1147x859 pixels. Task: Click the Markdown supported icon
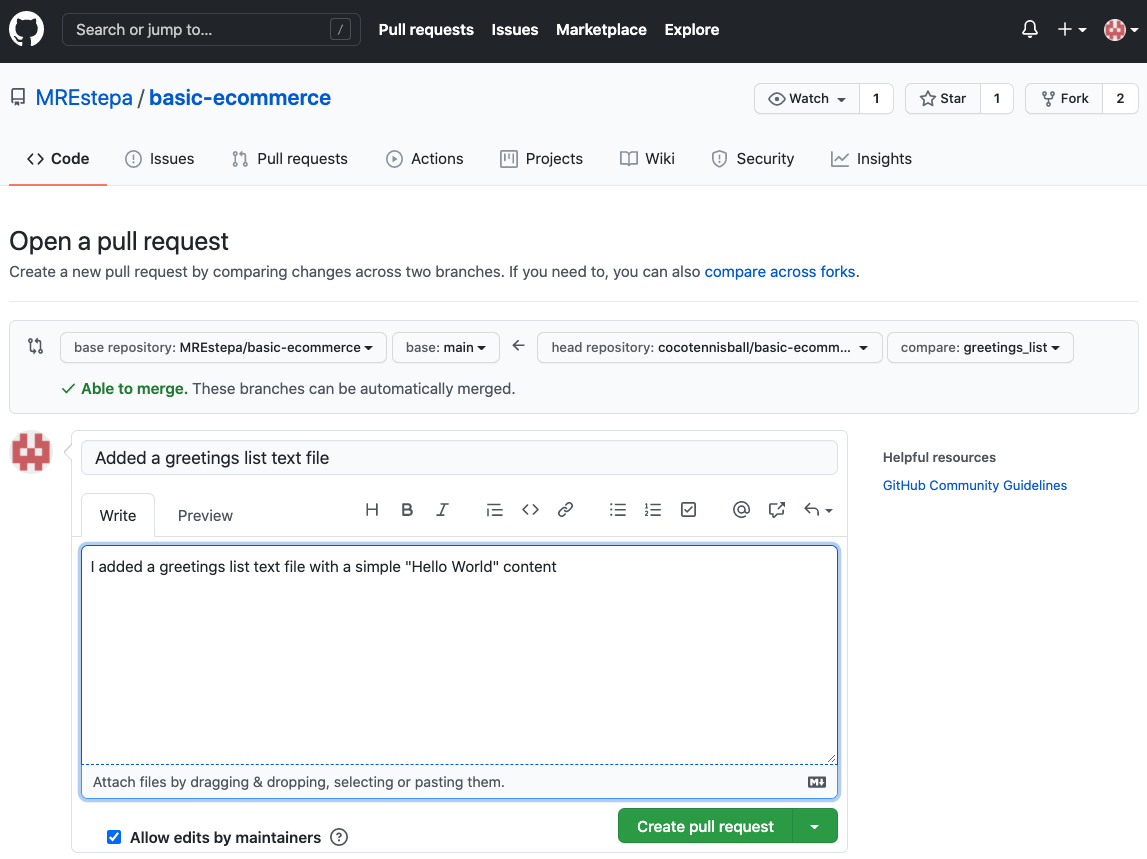[816, 782]
